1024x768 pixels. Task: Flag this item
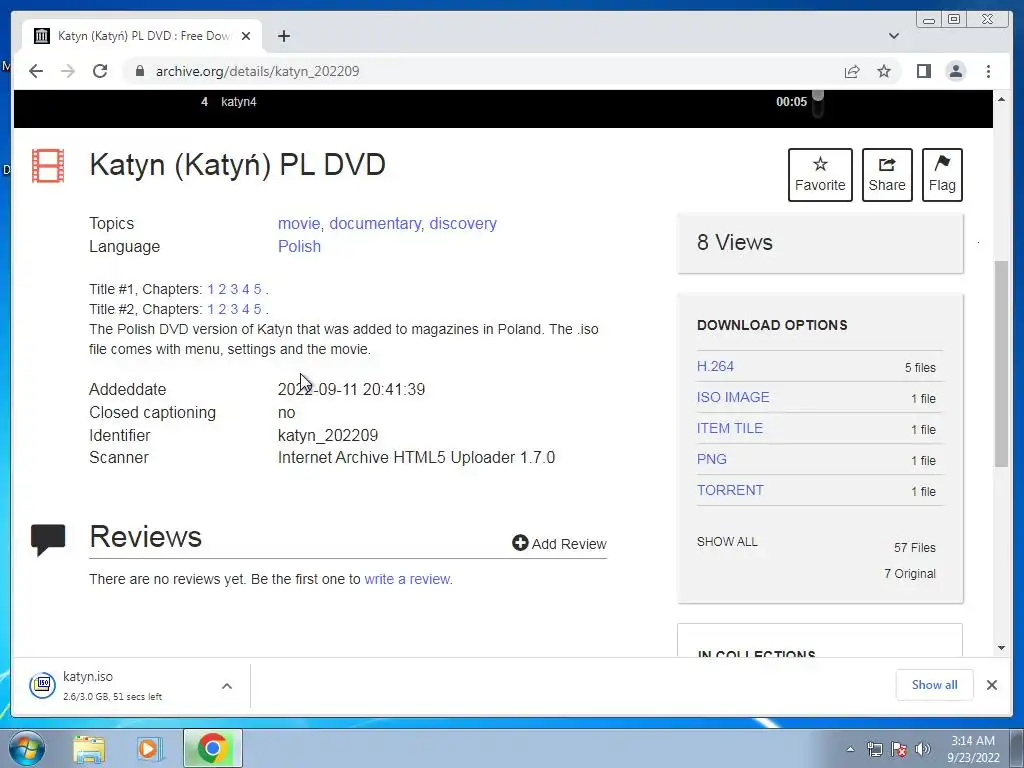coord(942,175)
